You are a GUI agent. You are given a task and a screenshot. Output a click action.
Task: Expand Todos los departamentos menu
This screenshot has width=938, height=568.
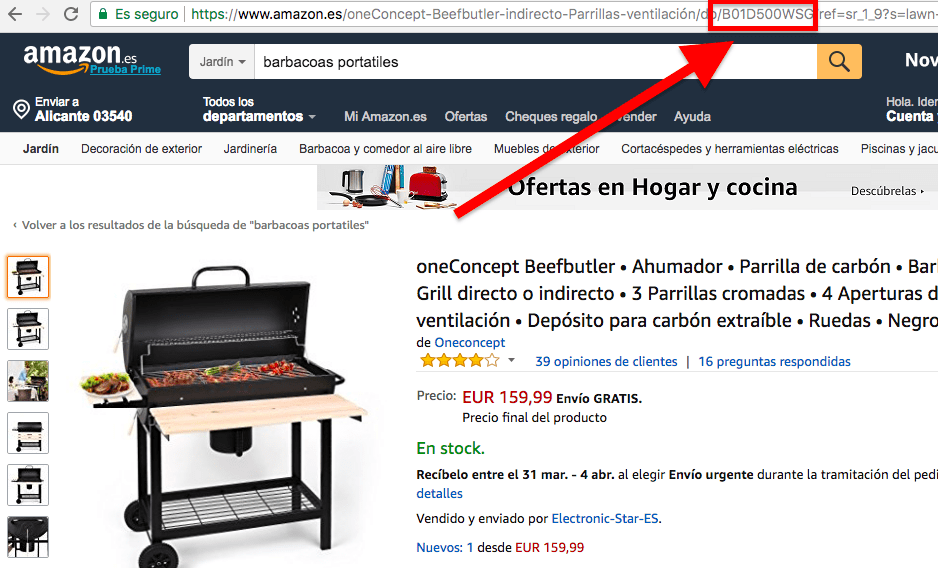259,110
